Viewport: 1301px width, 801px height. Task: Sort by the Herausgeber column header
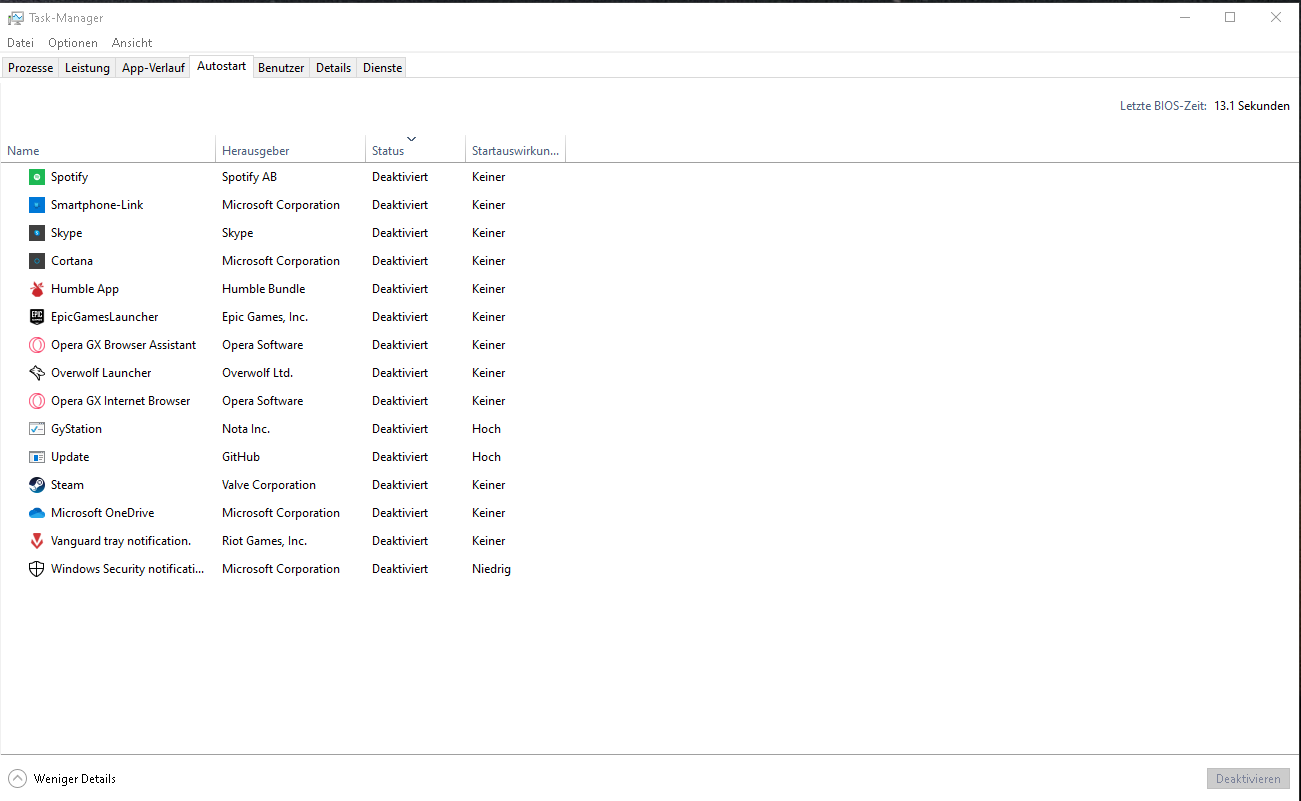[x=291, y=148]
